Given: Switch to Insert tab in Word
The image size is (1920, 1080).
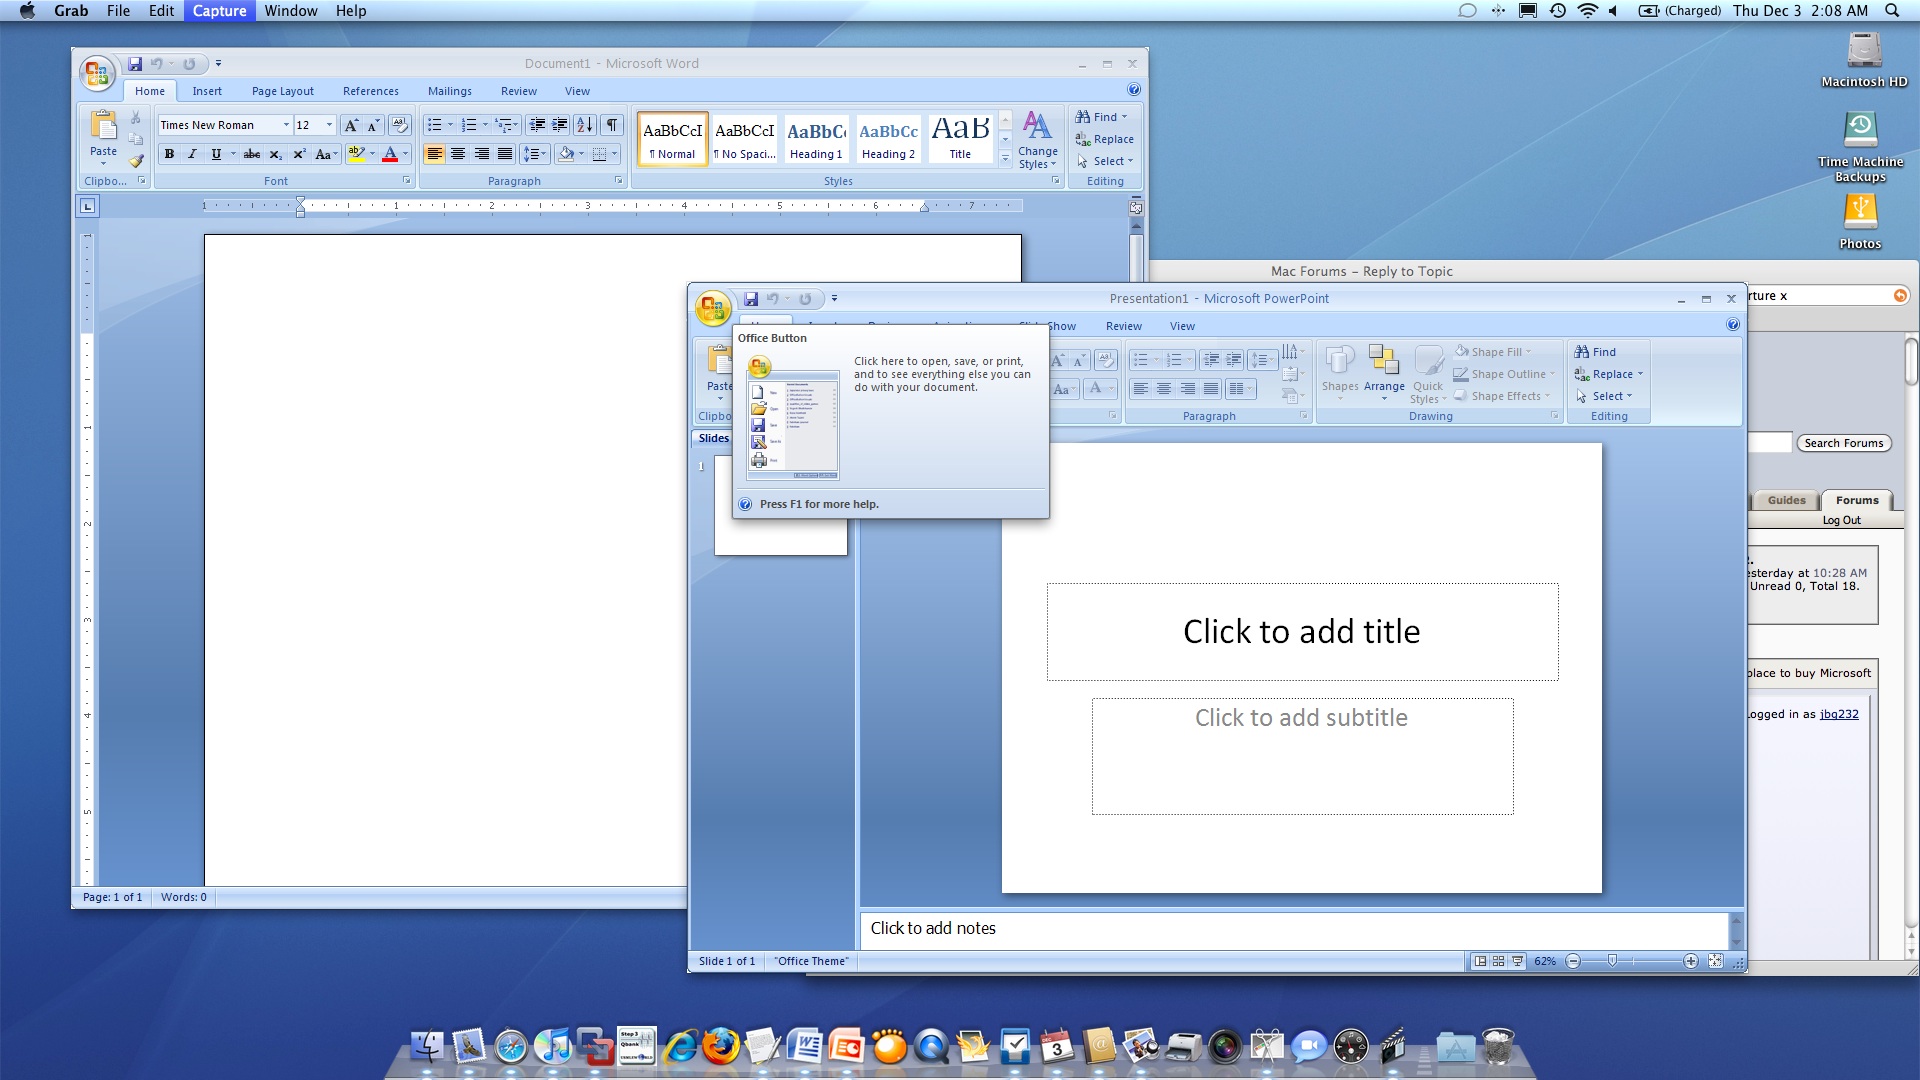Looking at the screenshot, I should point(207,91).
